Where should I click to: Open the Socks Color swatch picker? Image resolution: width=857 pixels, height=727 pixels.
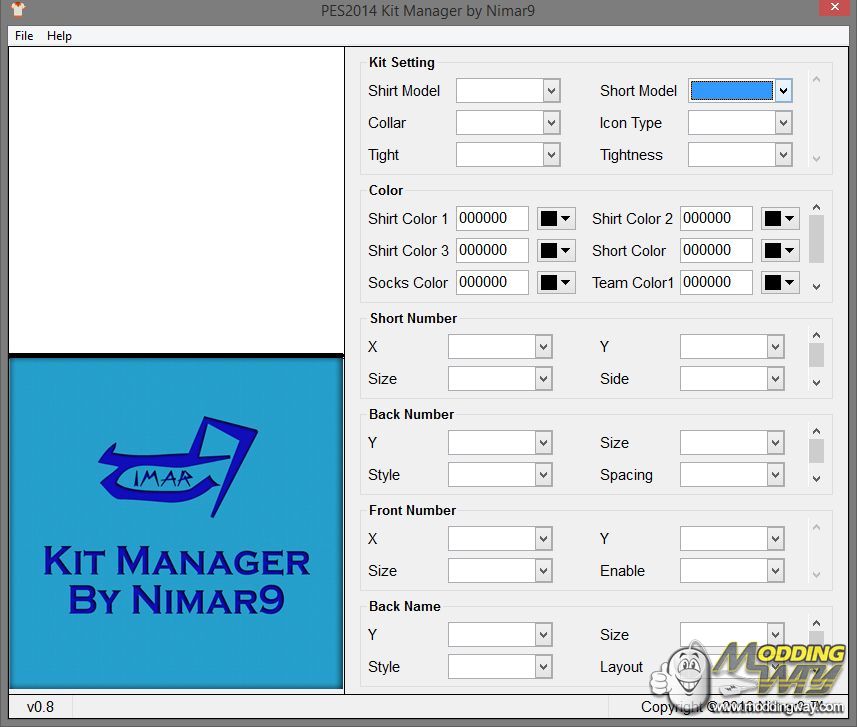coord(556,283)
